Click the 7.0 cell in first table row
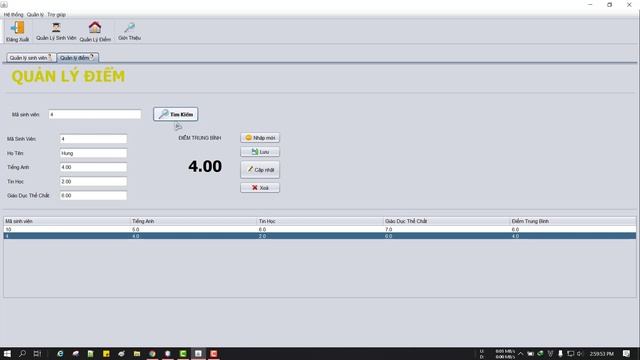 coord(447,229)
